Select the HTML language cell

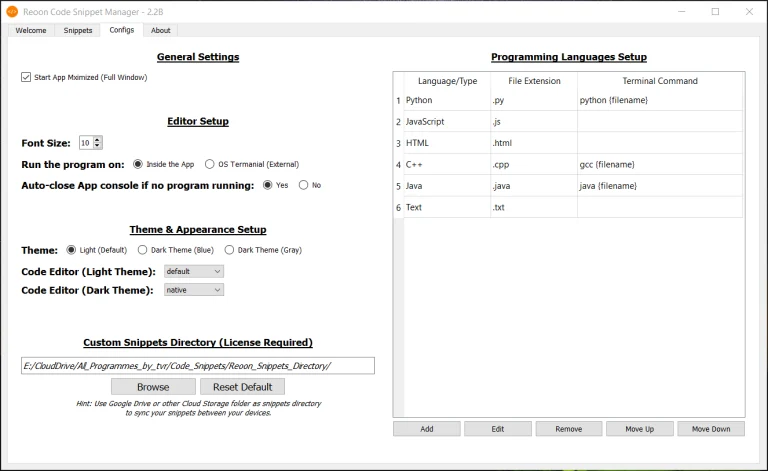[x=447, y=143]
